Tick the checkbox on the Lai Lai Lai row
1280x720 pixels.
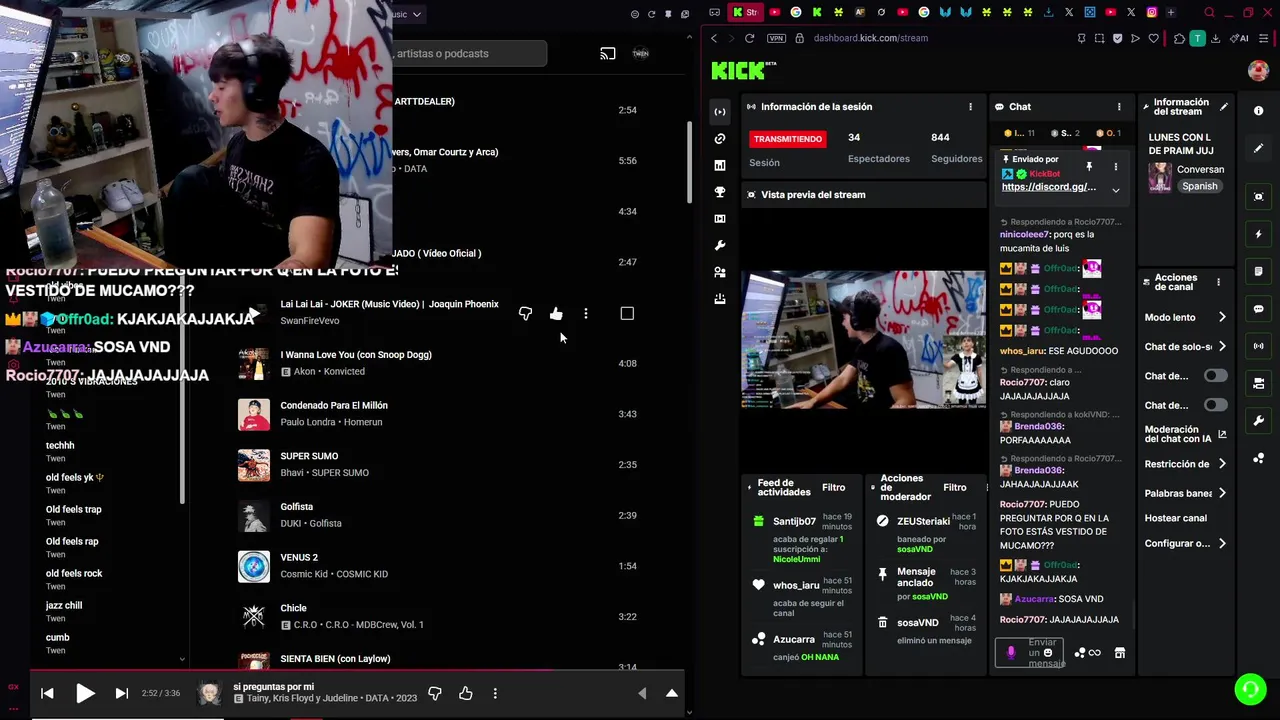click(x=627, y=314)
